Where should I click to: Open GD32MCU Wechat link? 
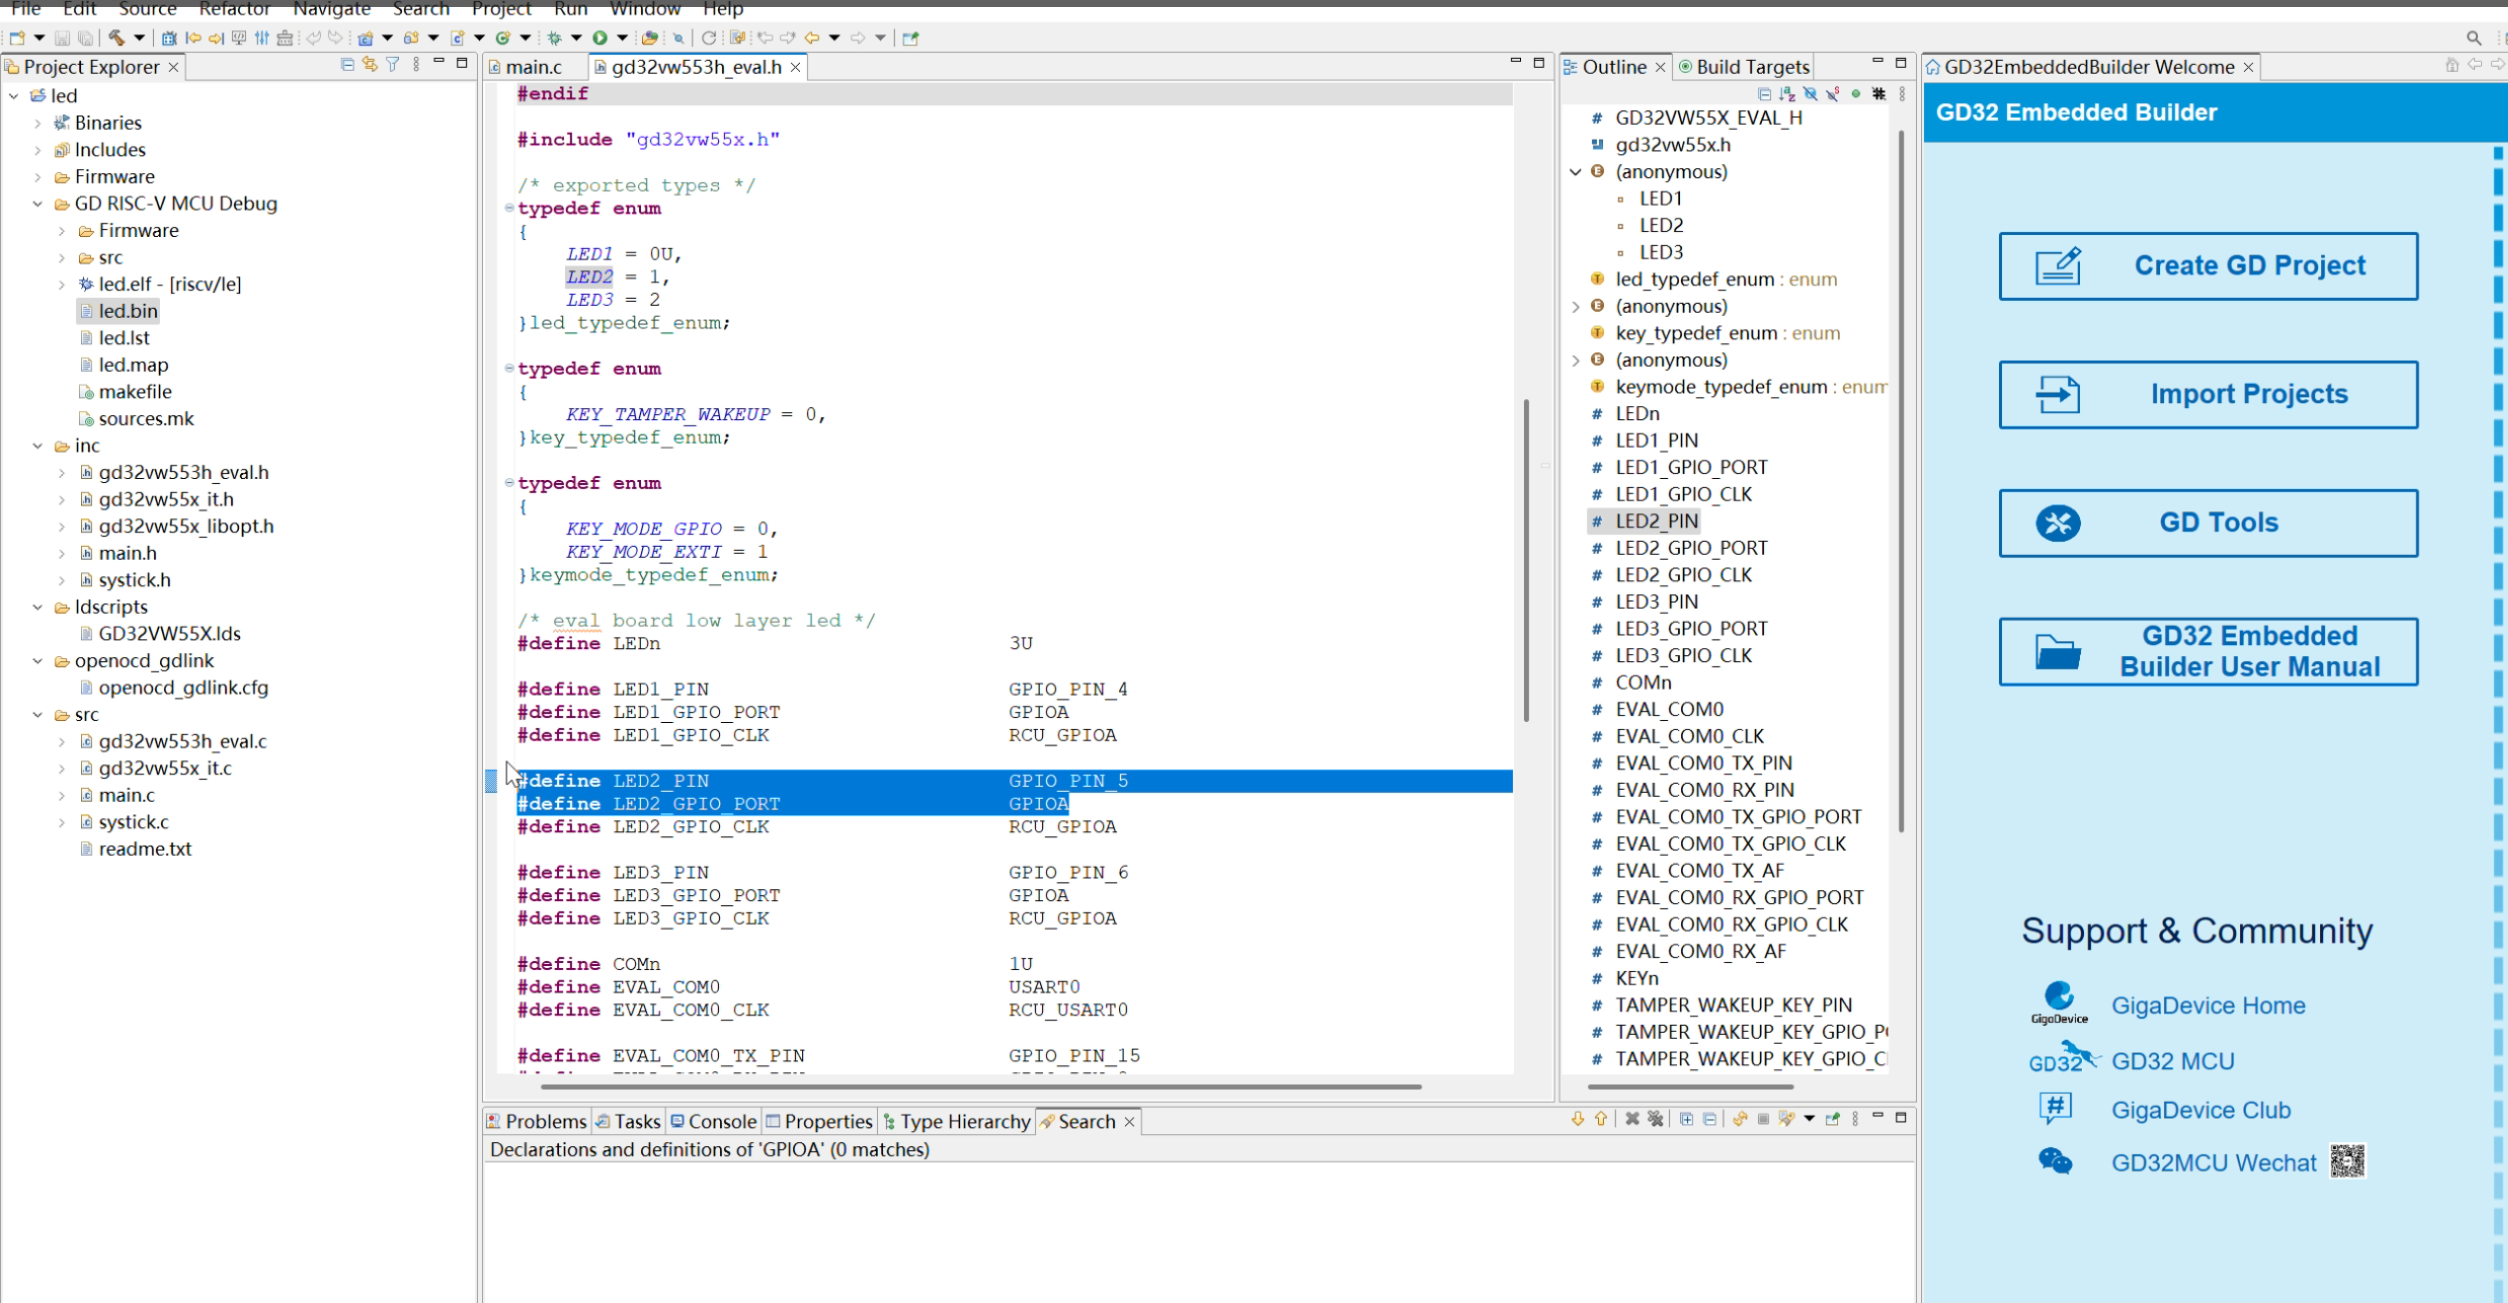pos(2213,1162)
